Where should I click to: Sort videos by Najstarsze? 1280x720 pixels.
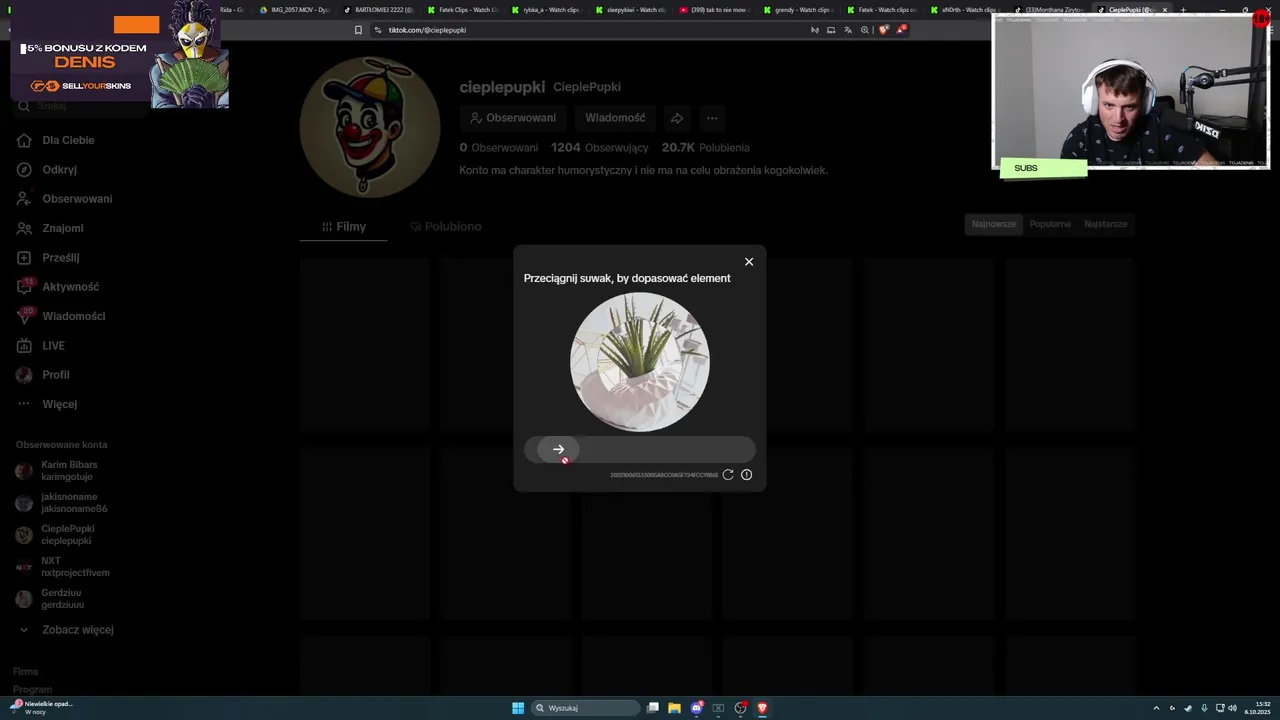click(x=1106, y=224)
